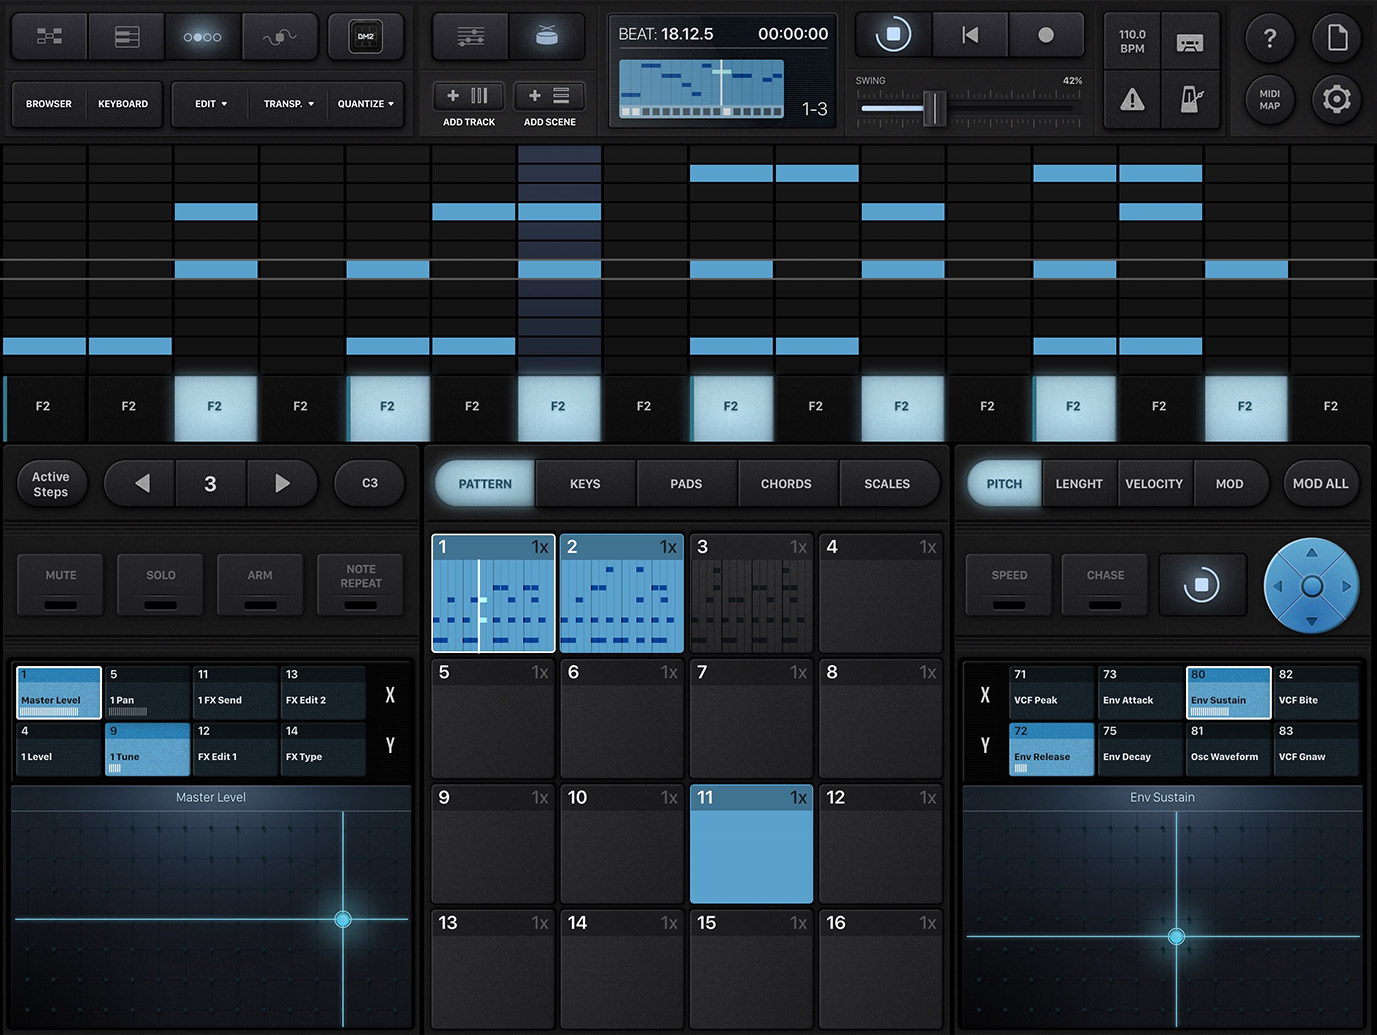Select the drum machine icon
This screenshot has height=1035, width=1377.
546,37
